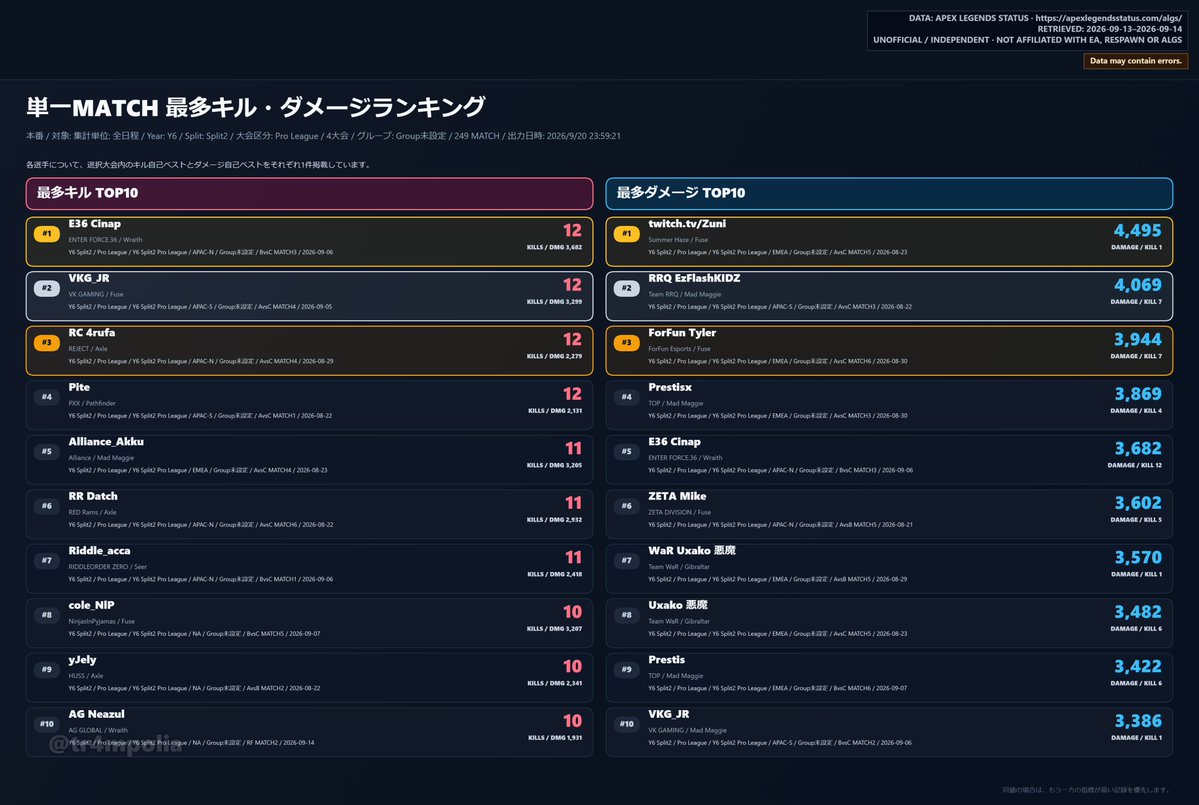This screenshot has height=805, width=1199.
Task: Click the 'Data may contain errors.' badge
Action: tap(1136, 60)
